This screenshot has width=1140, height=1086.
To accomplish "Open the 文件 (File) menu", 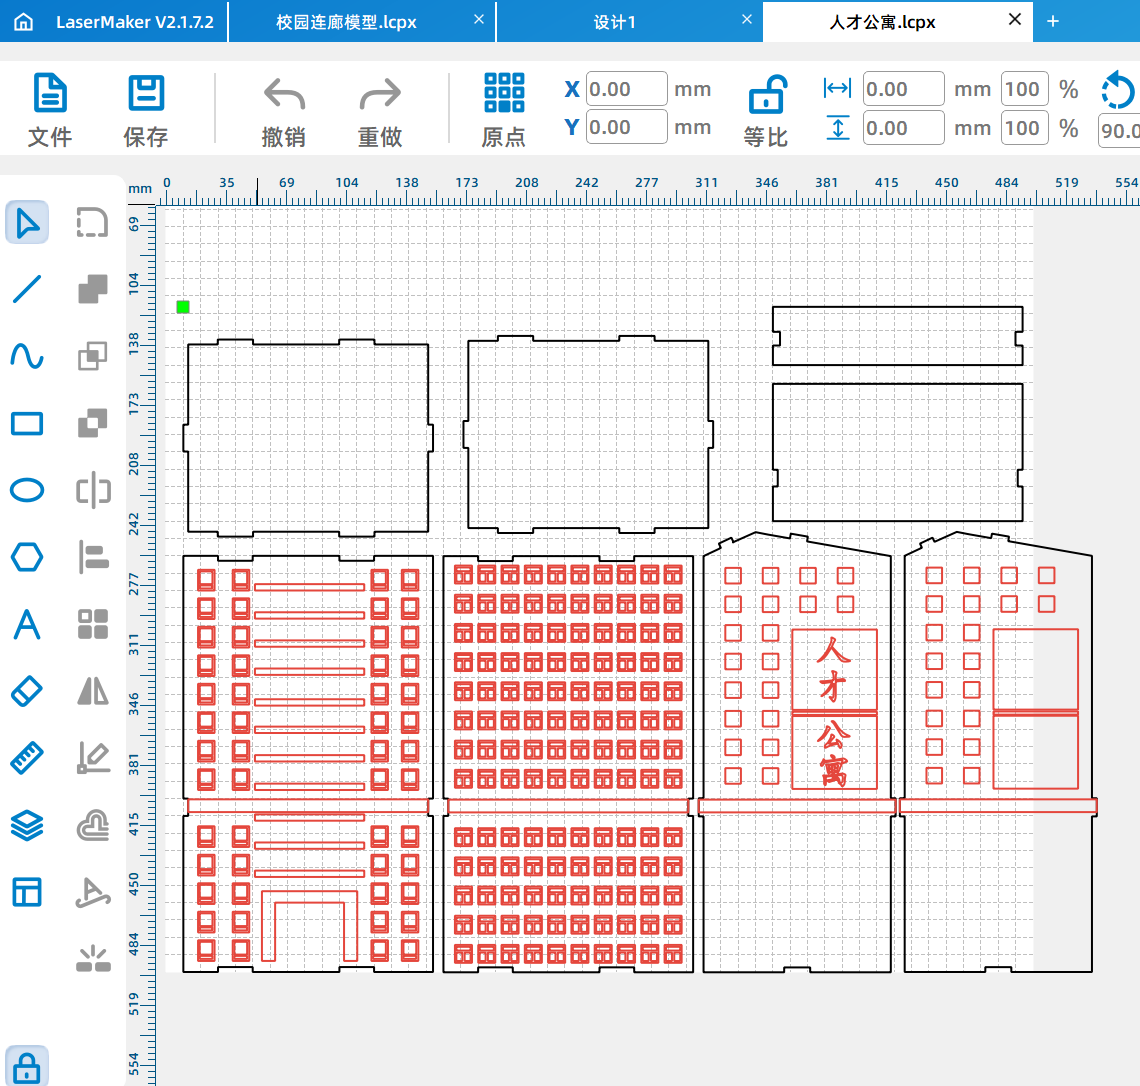I will [50, 110].
